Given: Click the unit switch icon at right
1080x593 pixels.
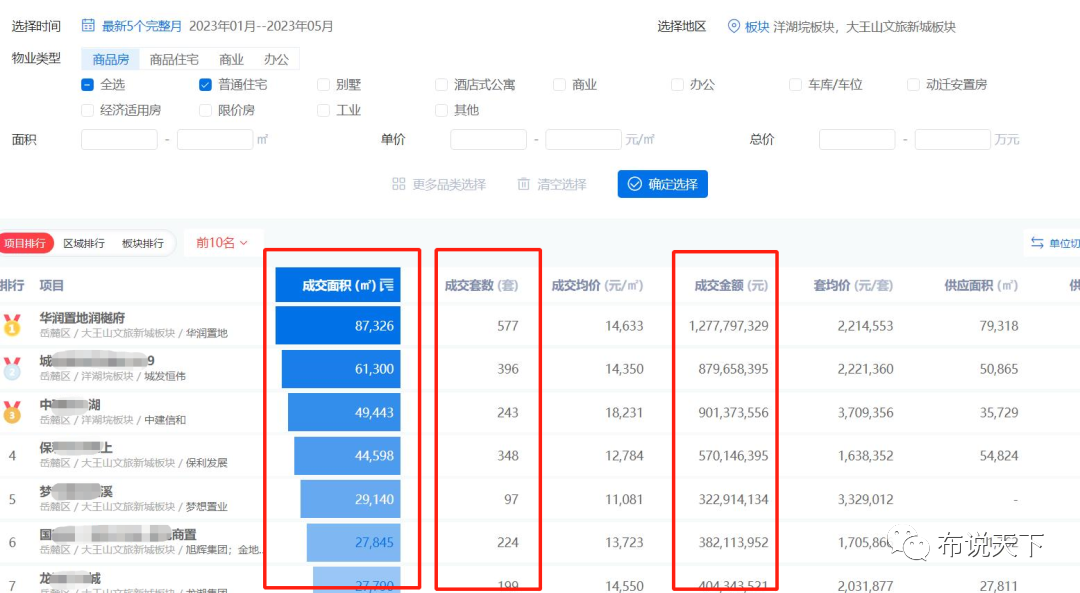Looking at the screenshot, I should [x=1037, y=243].
